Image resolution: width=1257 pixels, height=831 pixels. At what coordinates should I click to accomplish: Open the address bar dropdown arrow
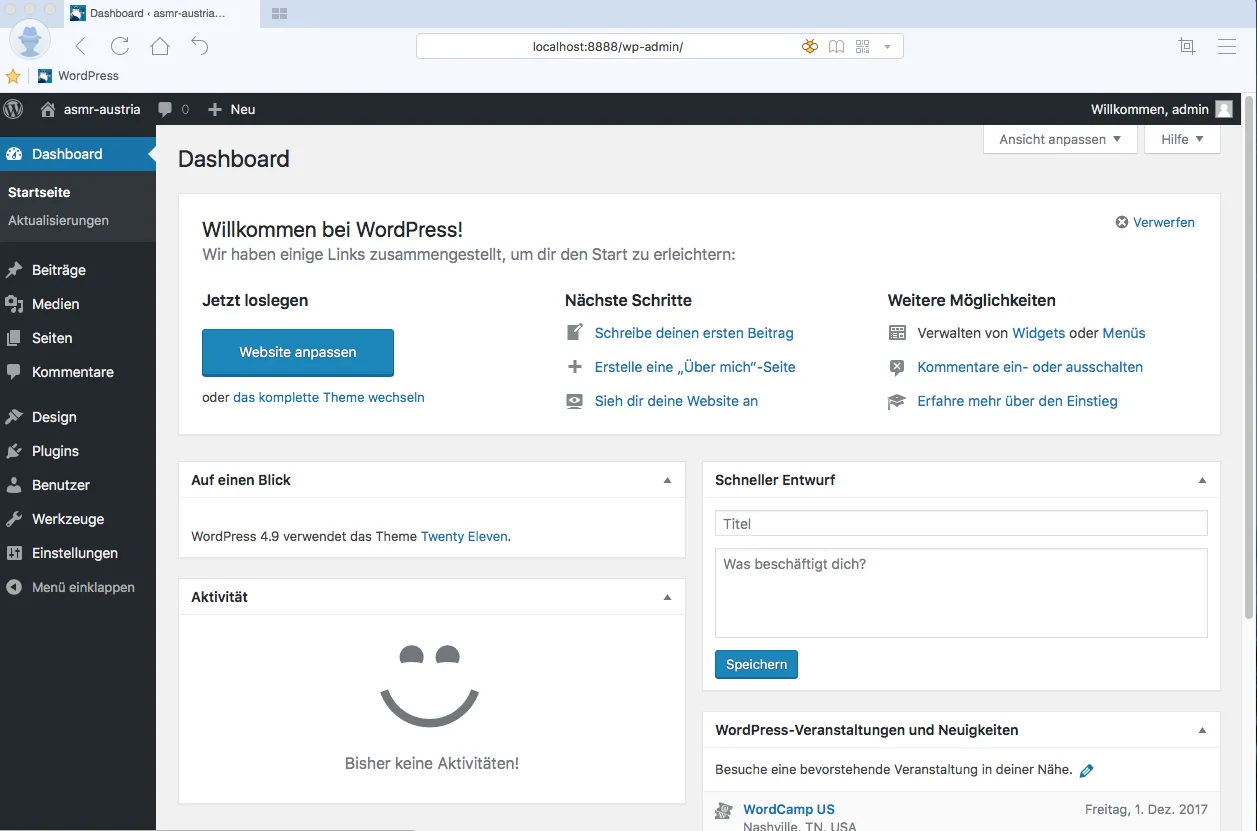click(x=887, y=47)
